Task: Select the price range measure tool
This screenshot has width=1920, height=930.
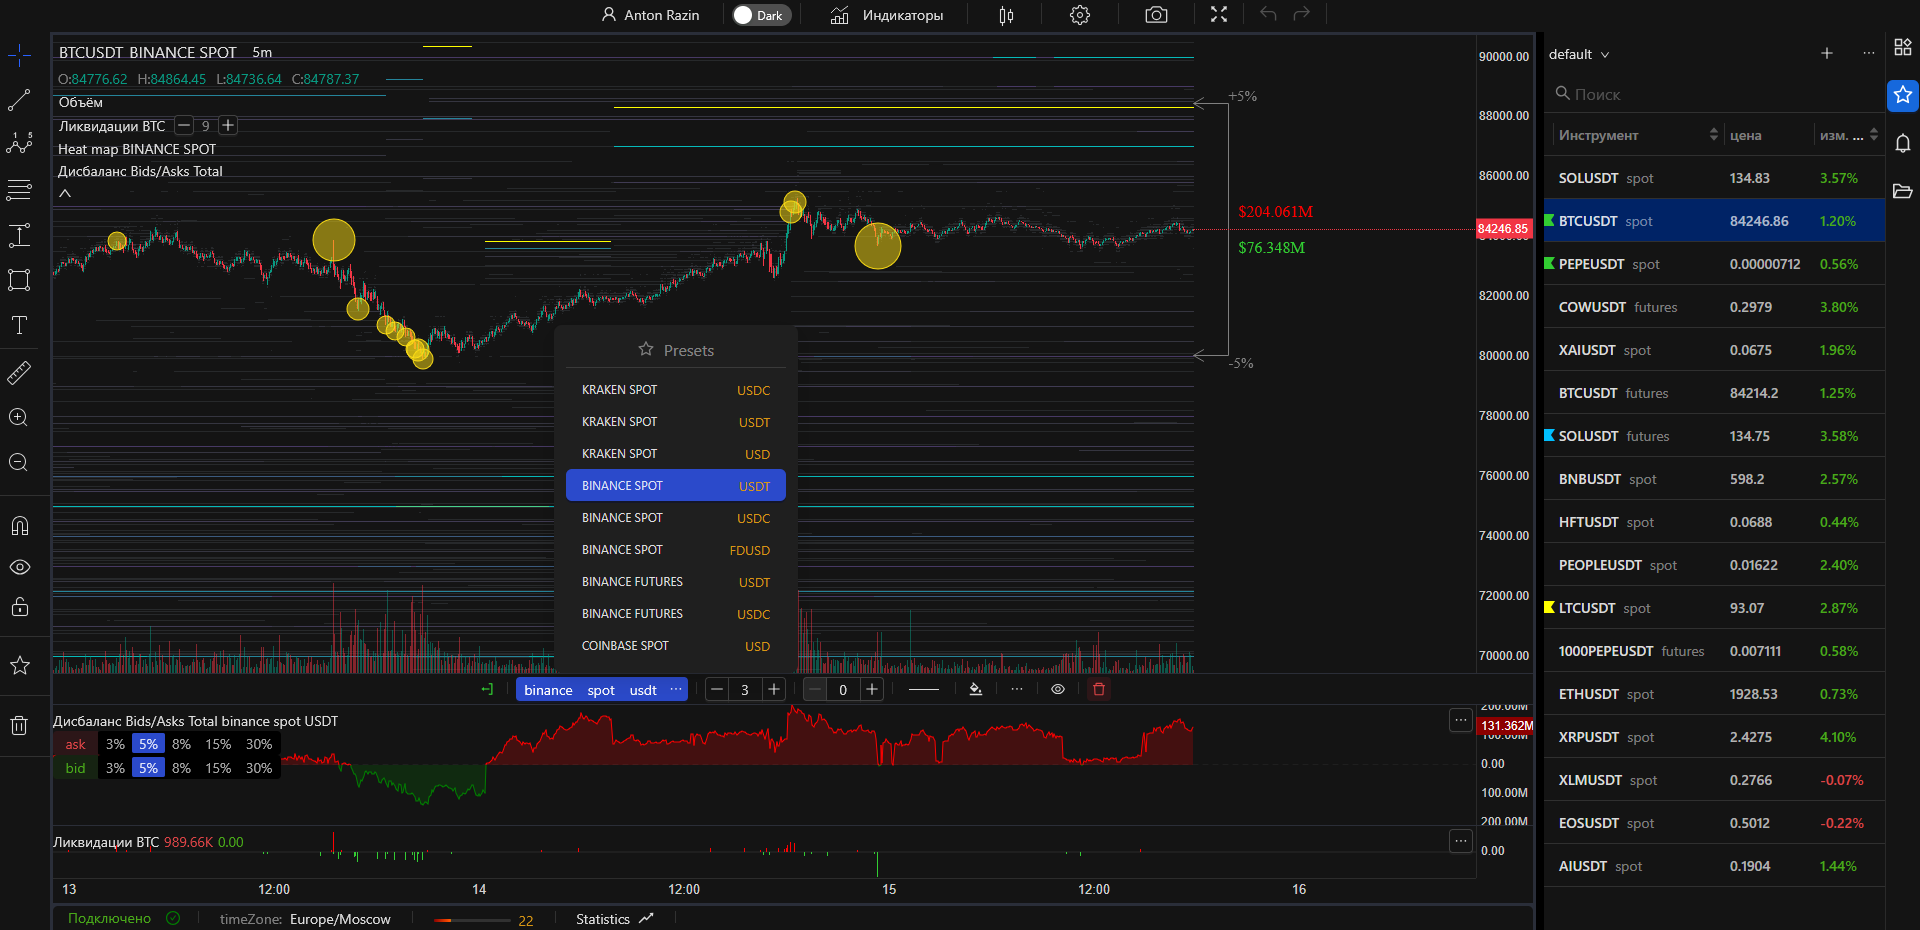Action: (x=19, y=235)
